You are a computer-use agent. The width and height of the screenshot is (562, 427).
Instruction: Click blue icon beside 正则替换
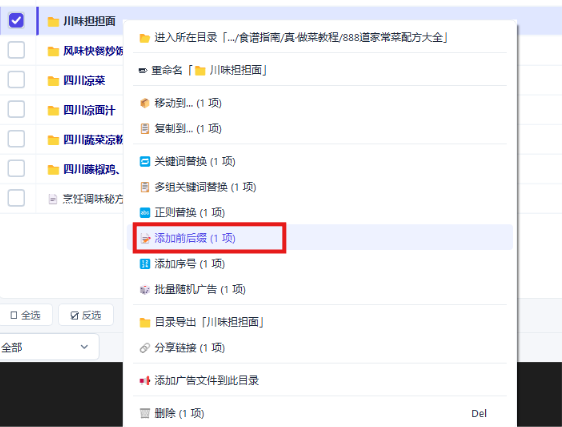144,213
